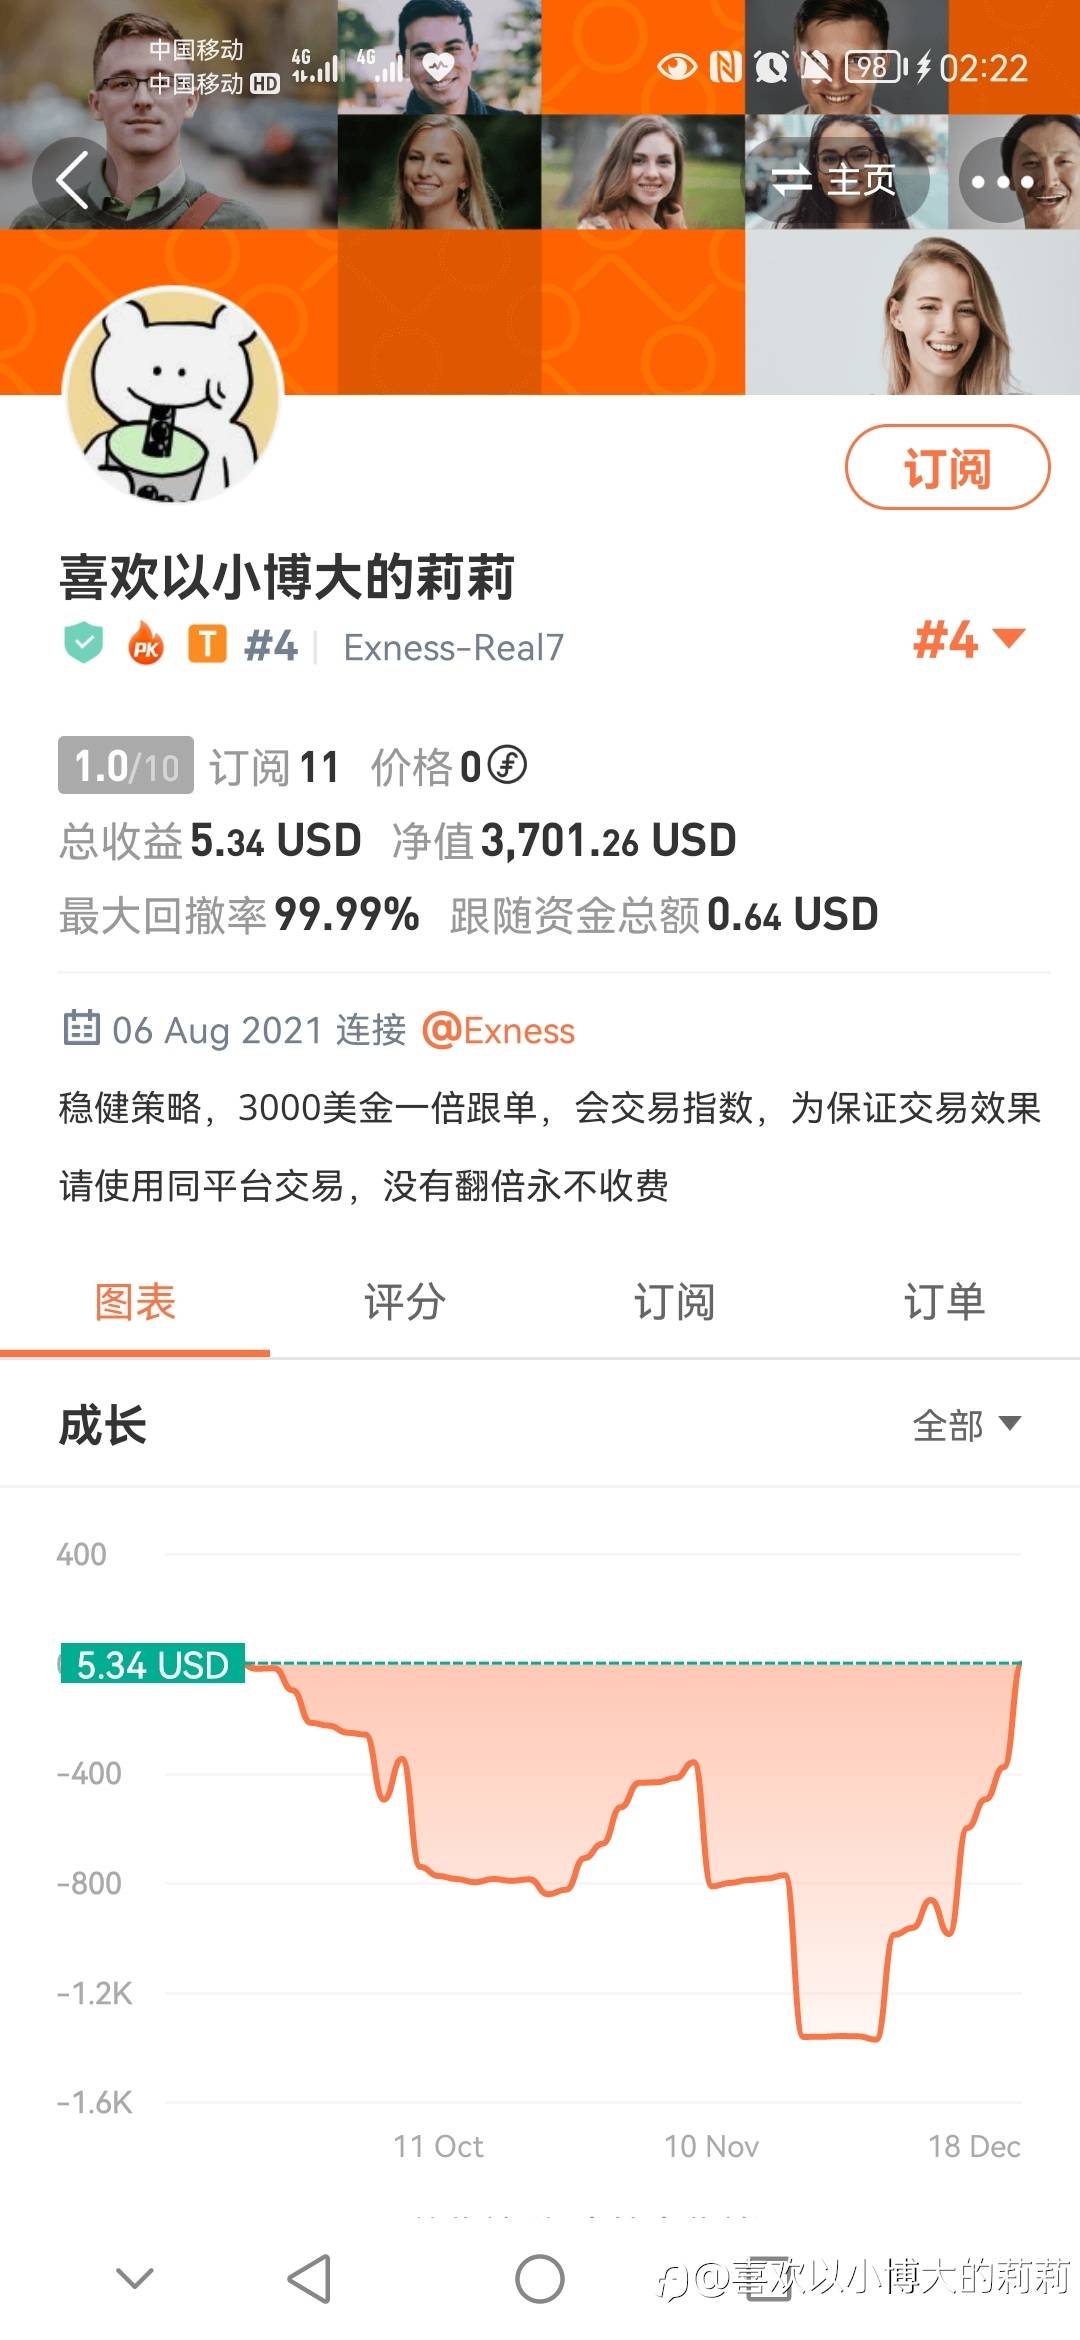Collapse navigation bar with down chevron

135,2278
